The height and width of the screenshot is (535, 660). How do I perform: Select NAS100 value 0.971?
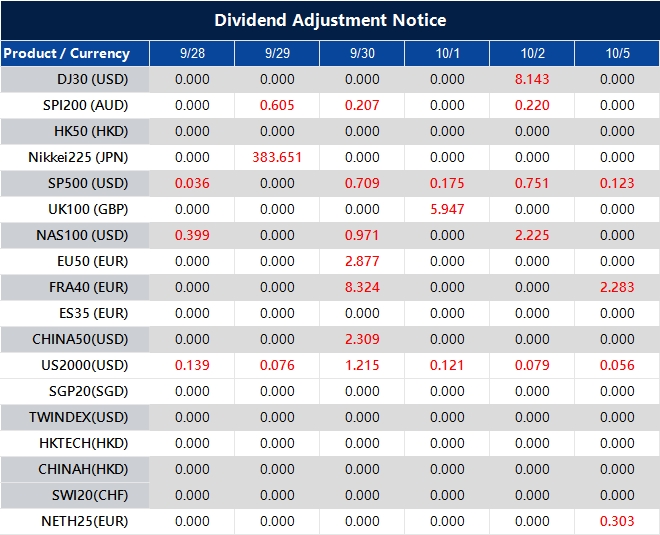[x=362, y=235]
